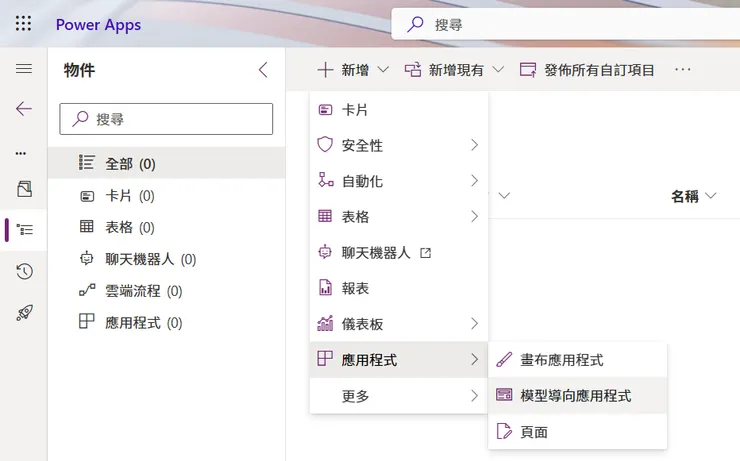The height and width of the screenshot is (461, 740).
Task: Expand 自動化 submenu arrow
Action: (x=474, y=181)
